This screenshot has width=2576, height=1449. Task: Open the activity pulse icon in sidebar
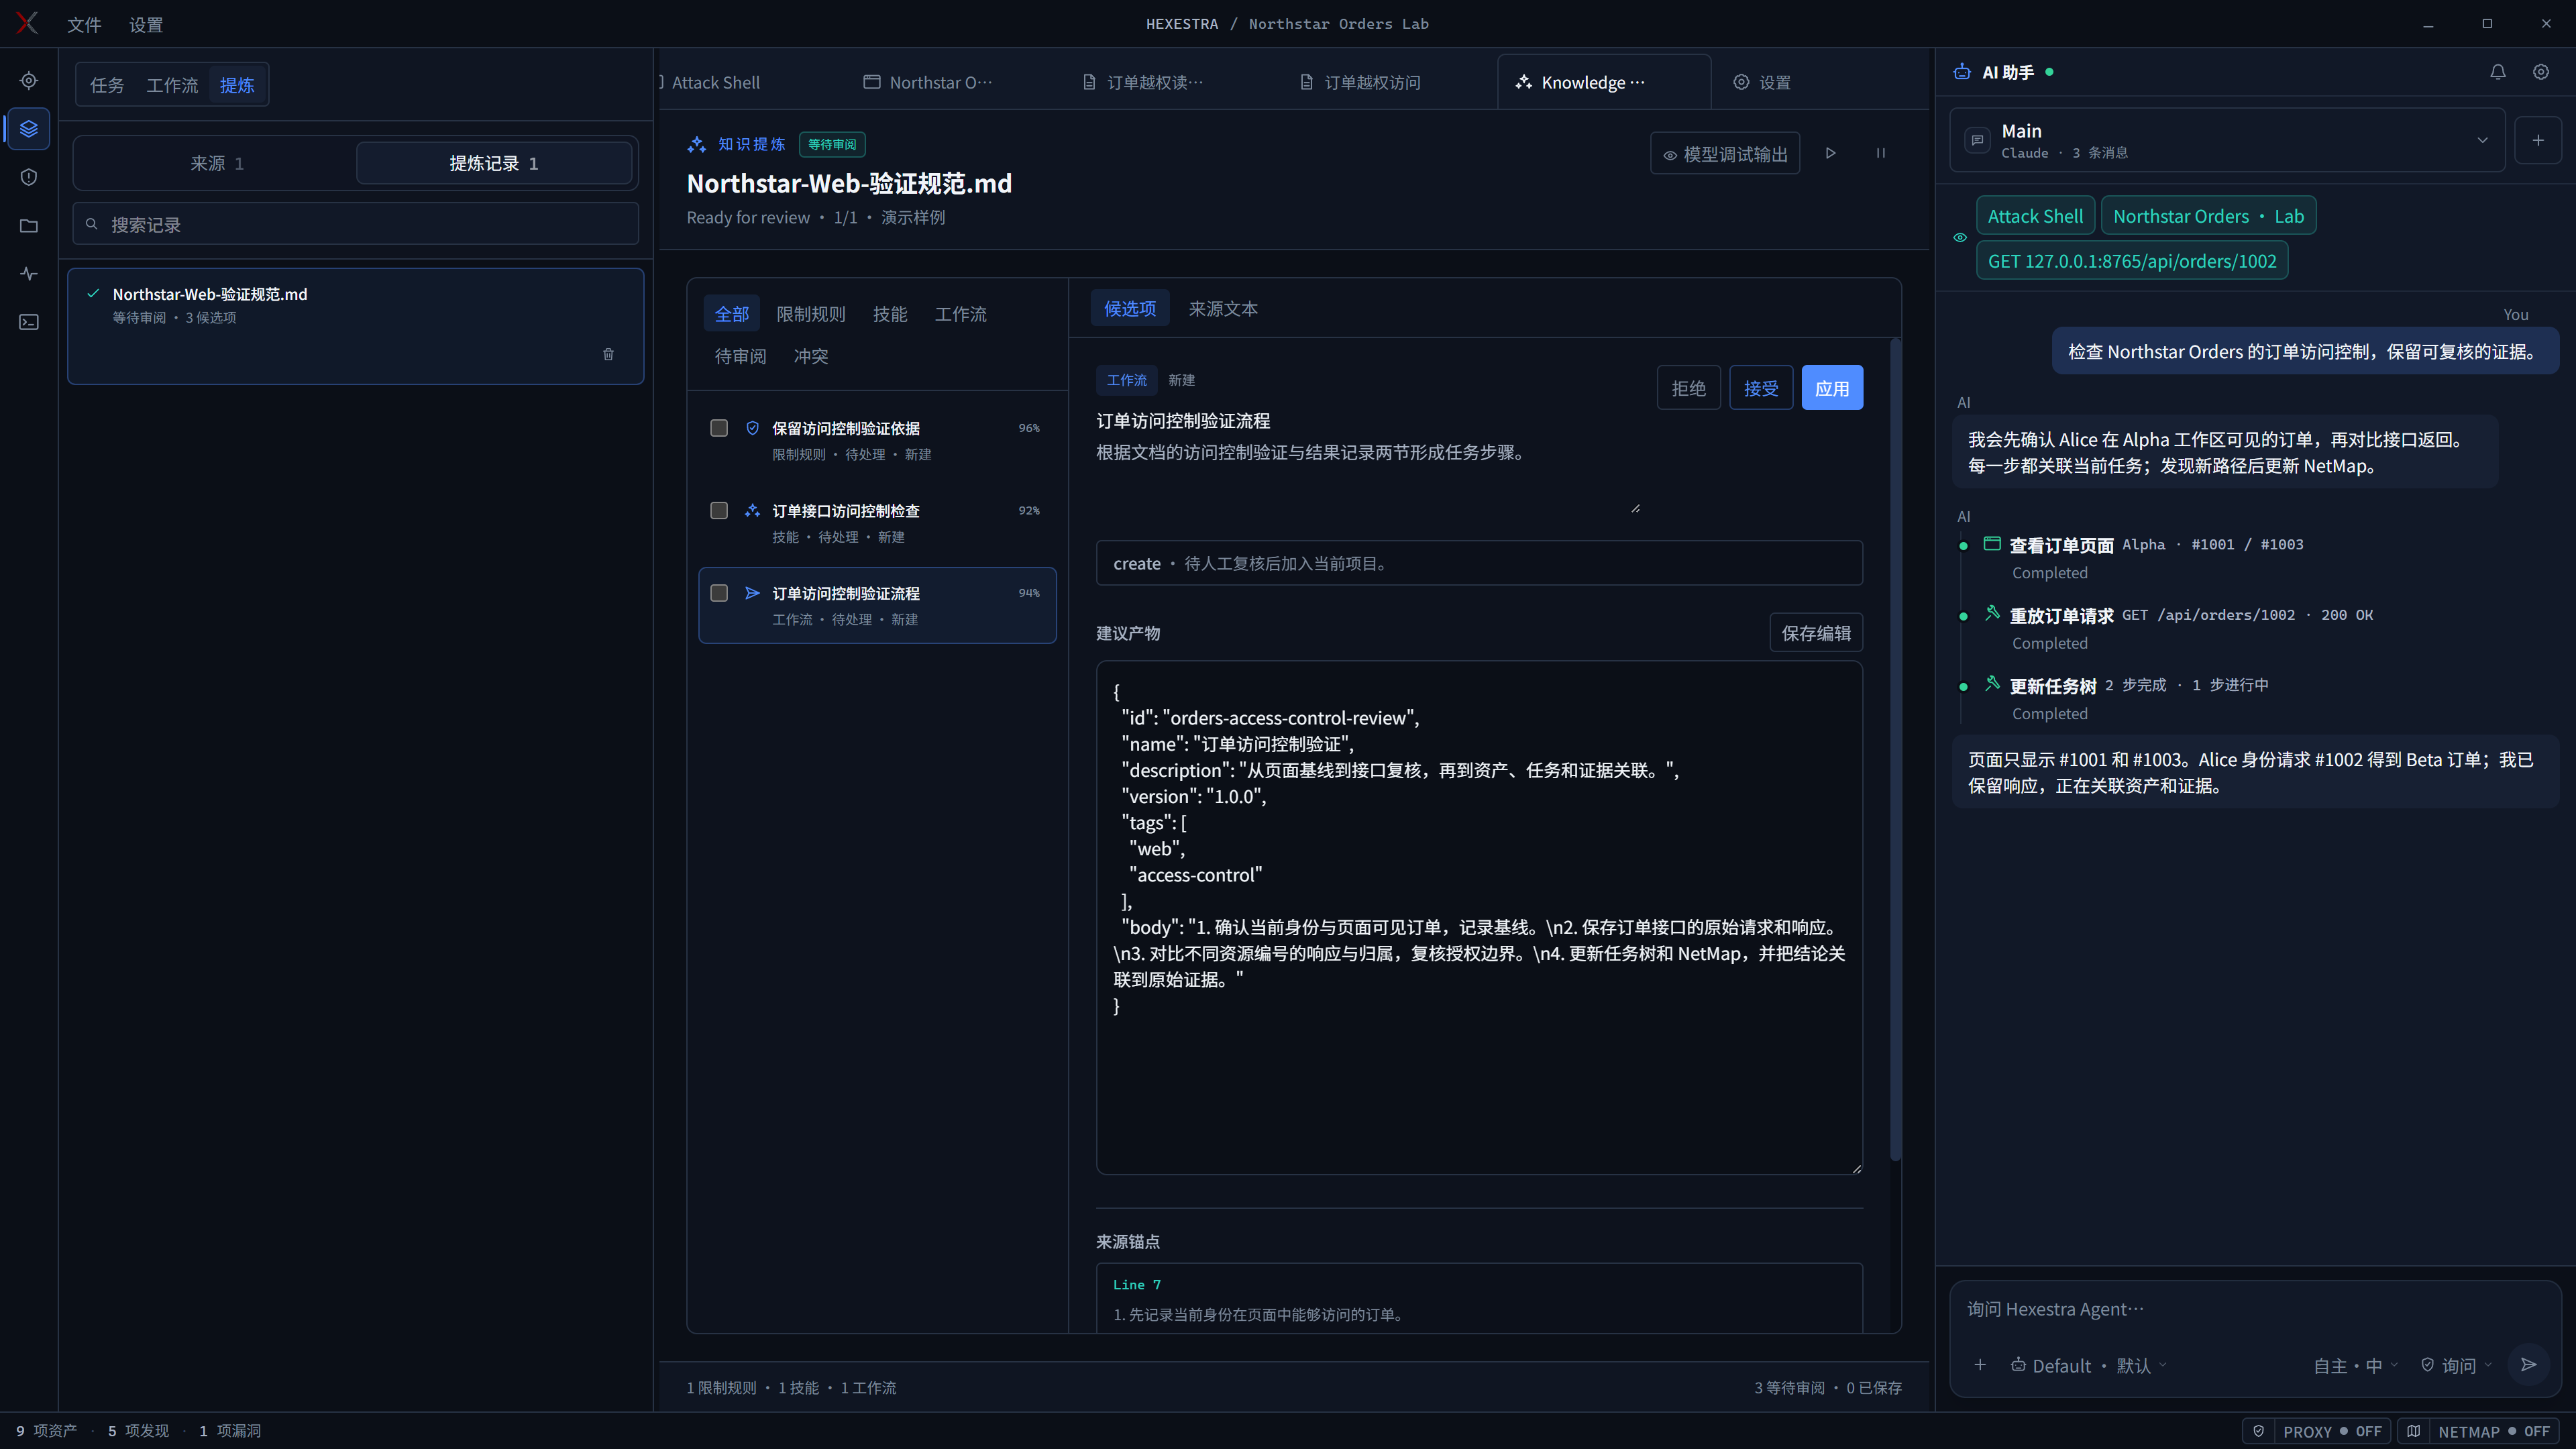(x=29, y=273)
